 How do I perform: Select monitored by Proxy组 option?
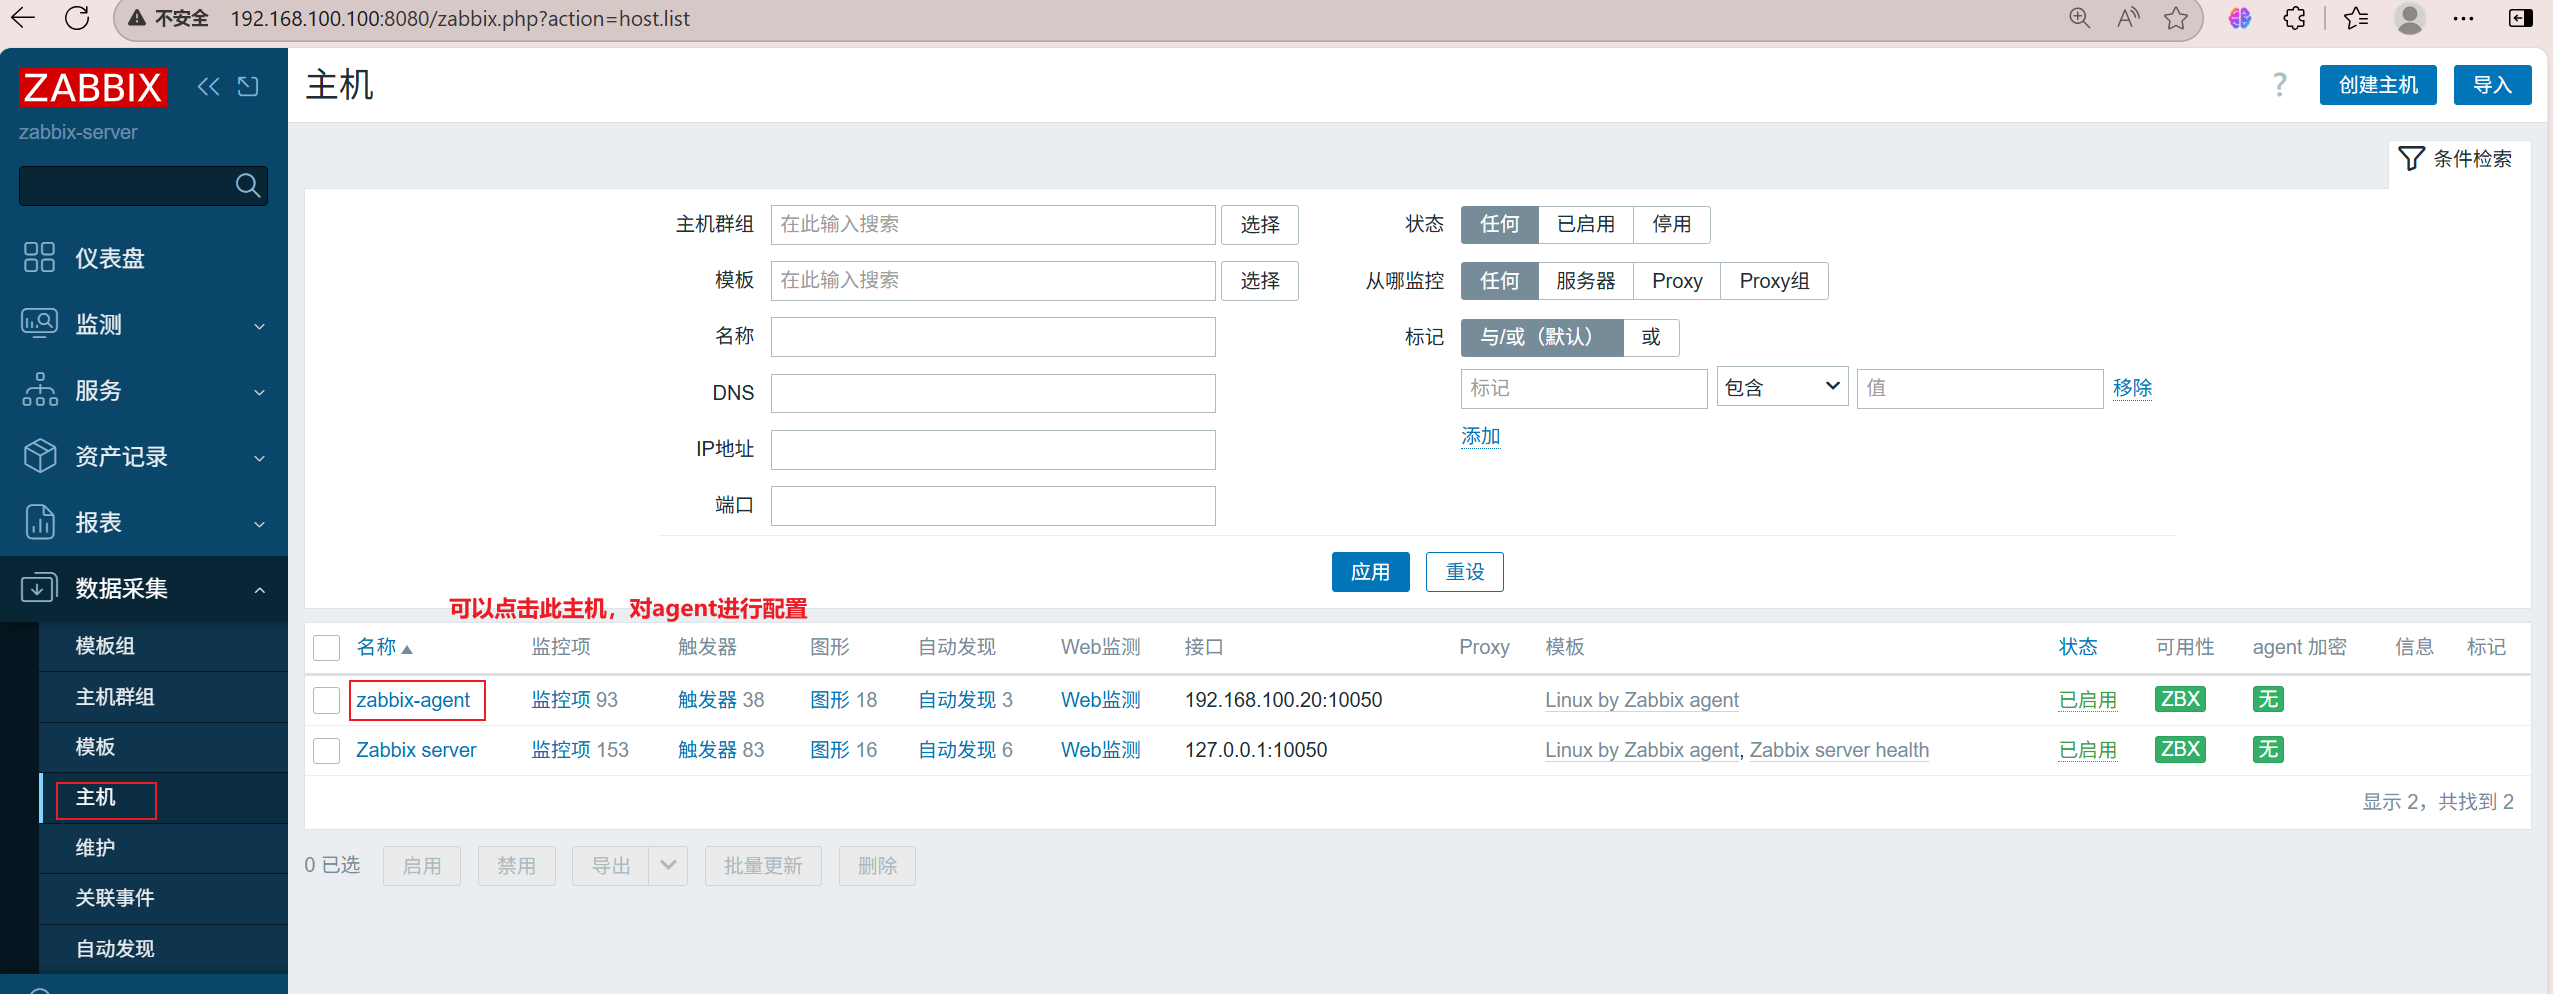[x=1774, y=281]
